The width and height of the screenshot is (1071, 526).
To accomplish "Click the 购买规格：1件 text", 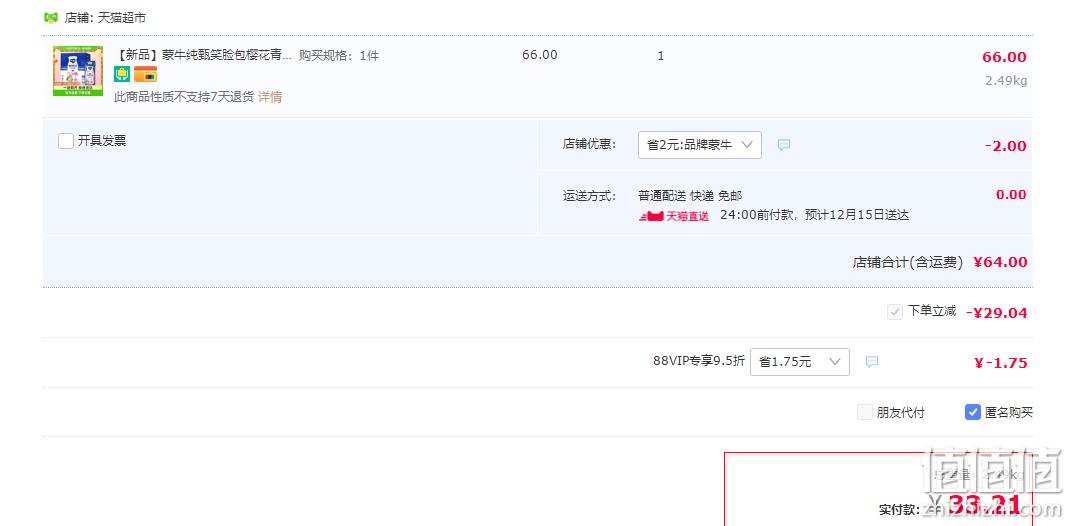I will (339, 56).
